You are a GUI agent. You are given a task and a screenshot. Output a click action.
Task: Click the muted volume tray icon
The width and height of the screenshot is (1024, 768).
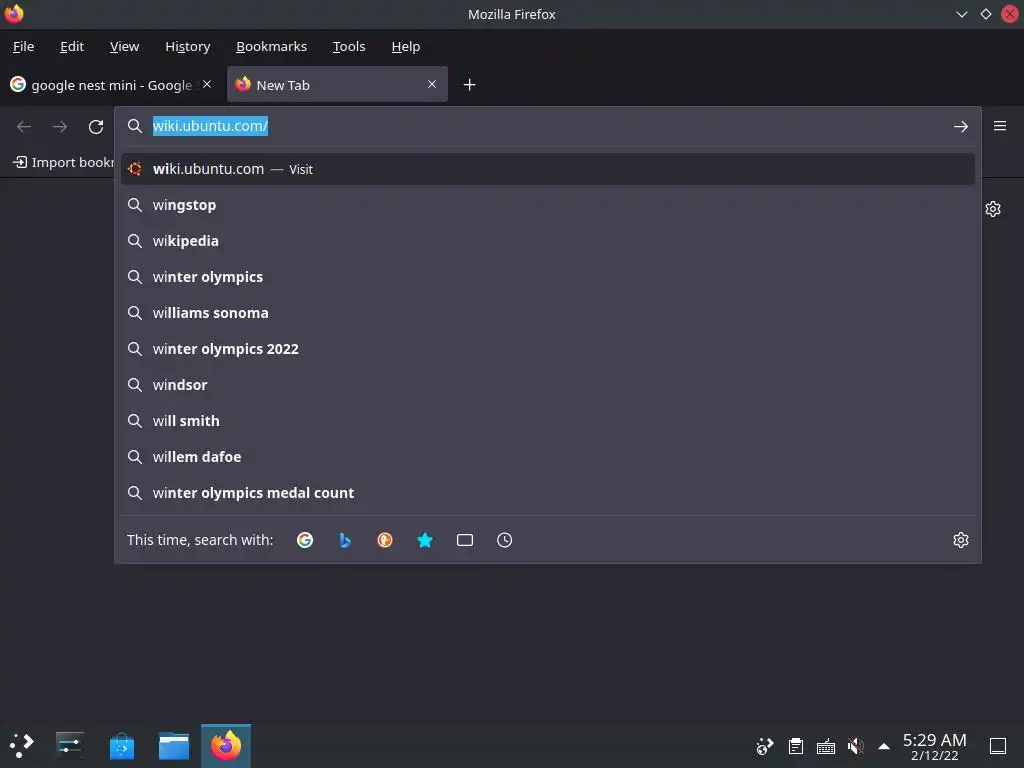855,746
